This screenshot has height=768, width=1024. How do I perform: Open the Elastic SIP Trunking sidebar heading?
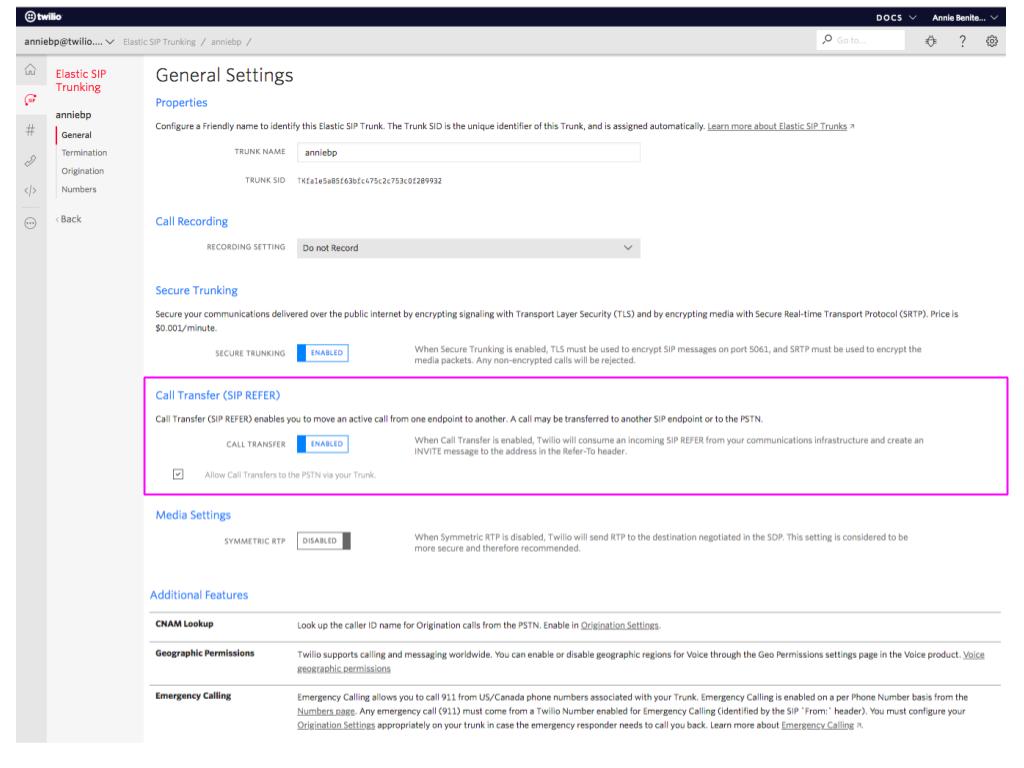tap(81, 81)
